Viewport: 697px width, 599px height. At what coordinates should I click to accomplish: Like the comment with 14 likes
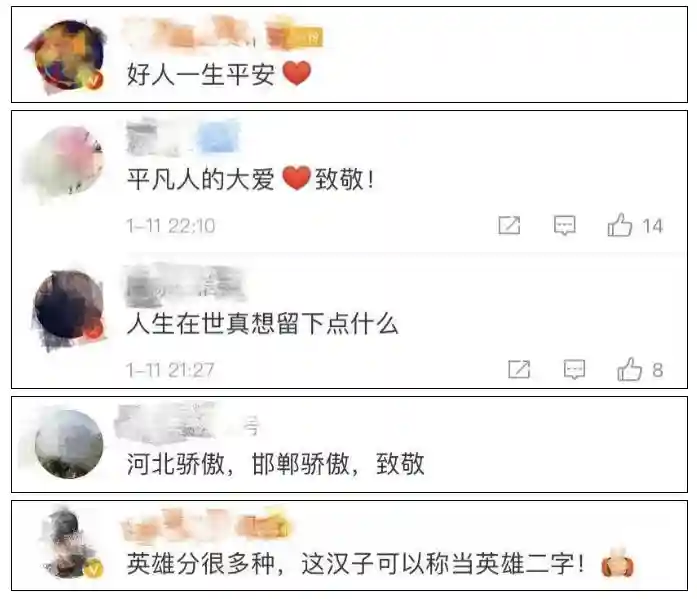pos(620,224)
